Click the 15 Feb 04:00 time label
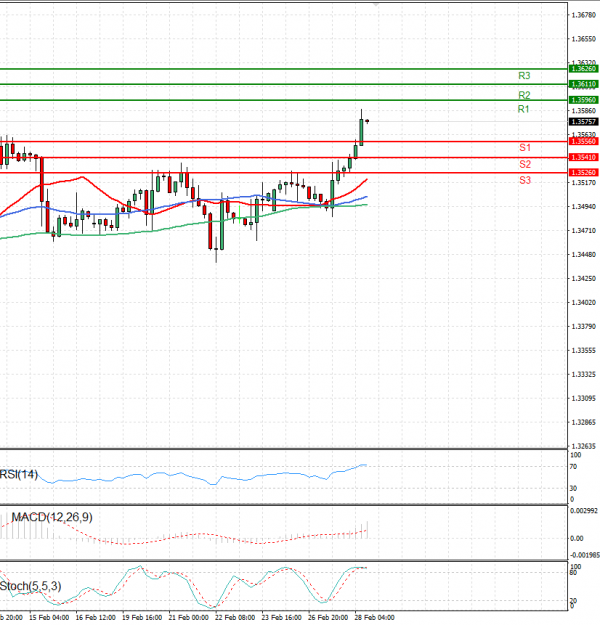600x625 pixels. [49, 617]
